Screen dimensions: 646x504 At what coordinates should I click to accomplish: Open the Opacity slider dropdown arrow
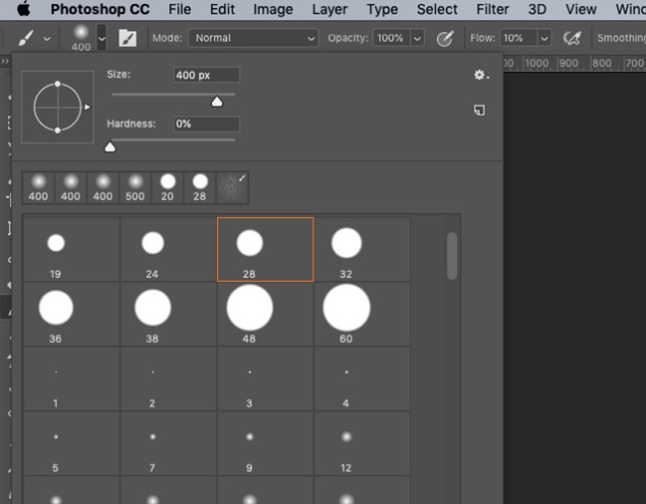[417, 39]
